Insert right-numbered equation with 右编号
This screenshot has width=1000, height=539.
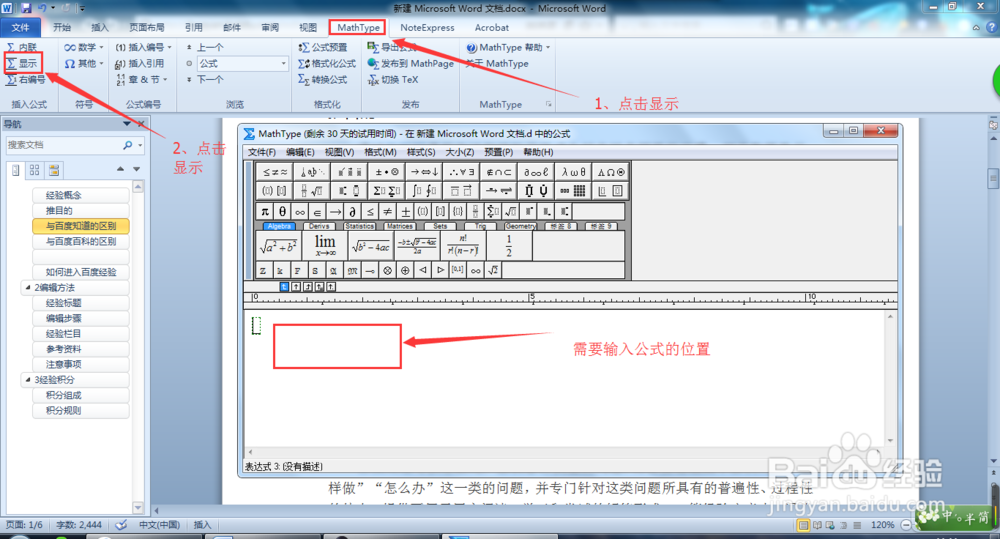pos(26,79)
